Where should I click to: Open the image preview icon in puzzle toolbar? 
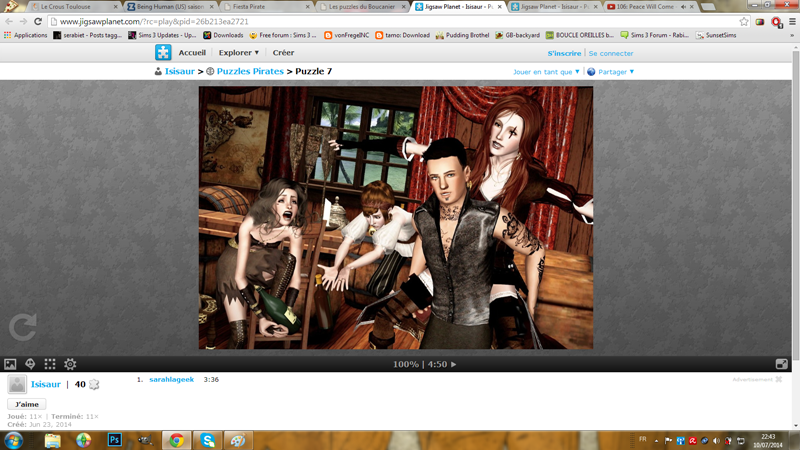click(x=10, y=364)
